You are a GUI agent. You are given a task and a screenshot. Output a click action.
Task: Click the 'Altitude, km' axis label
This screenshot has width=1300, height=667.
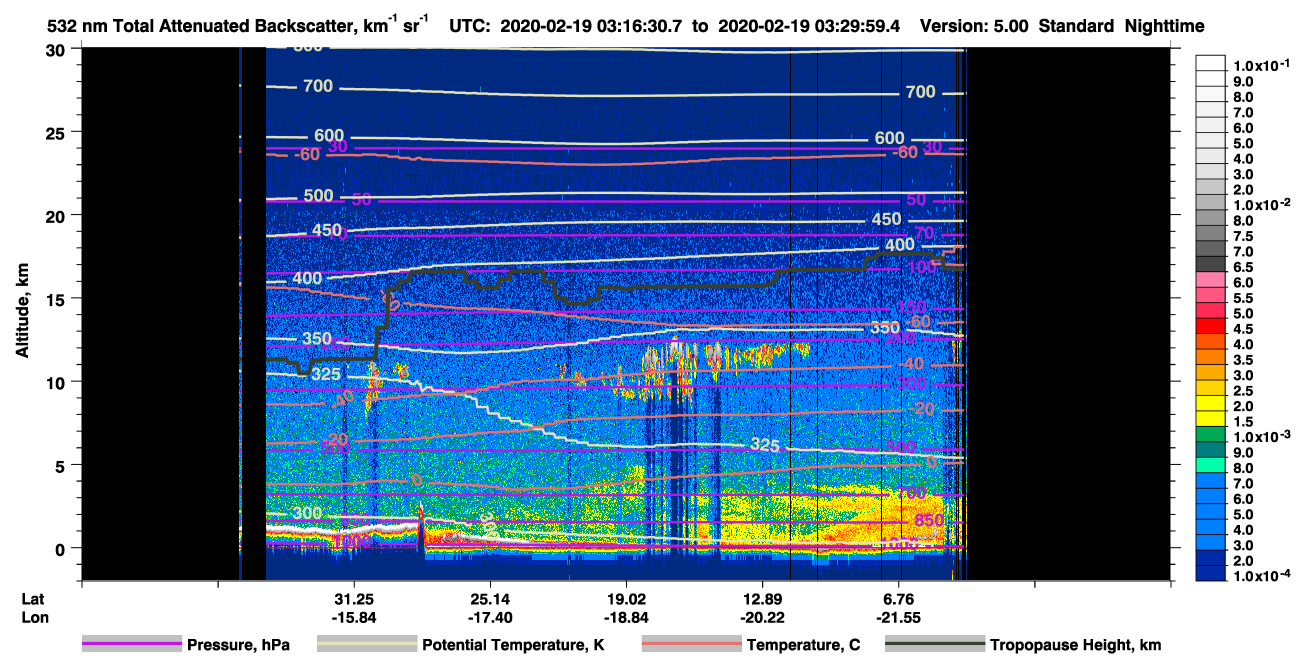[21, 313]
